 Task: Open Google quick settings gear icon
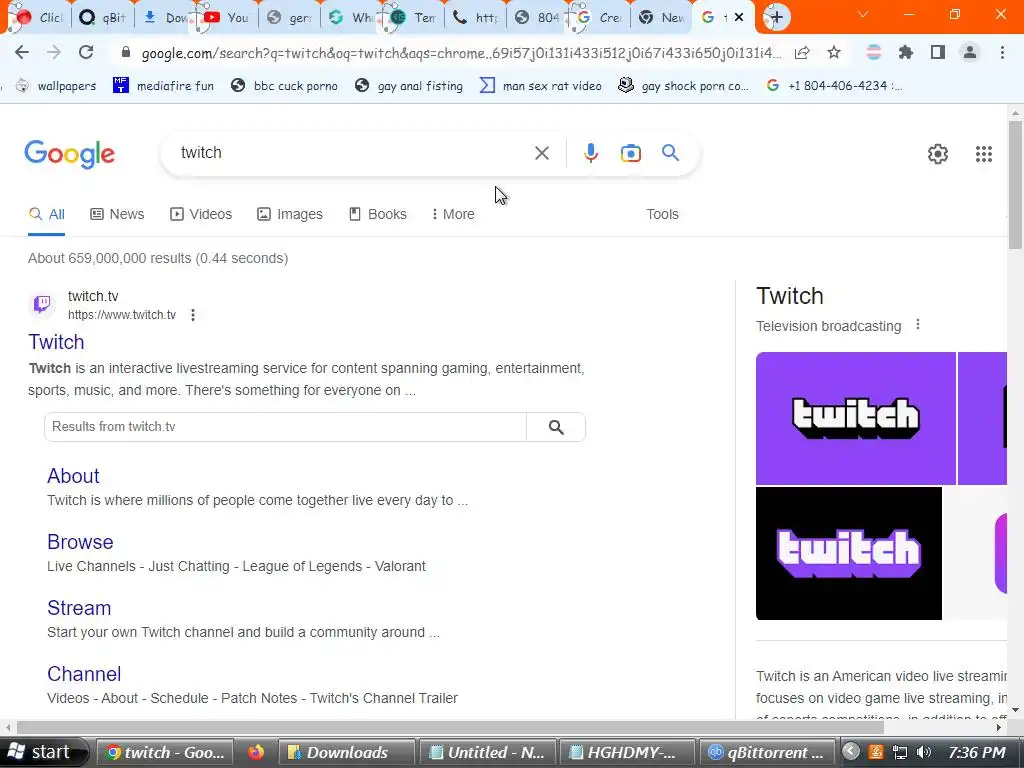point(938,154)
